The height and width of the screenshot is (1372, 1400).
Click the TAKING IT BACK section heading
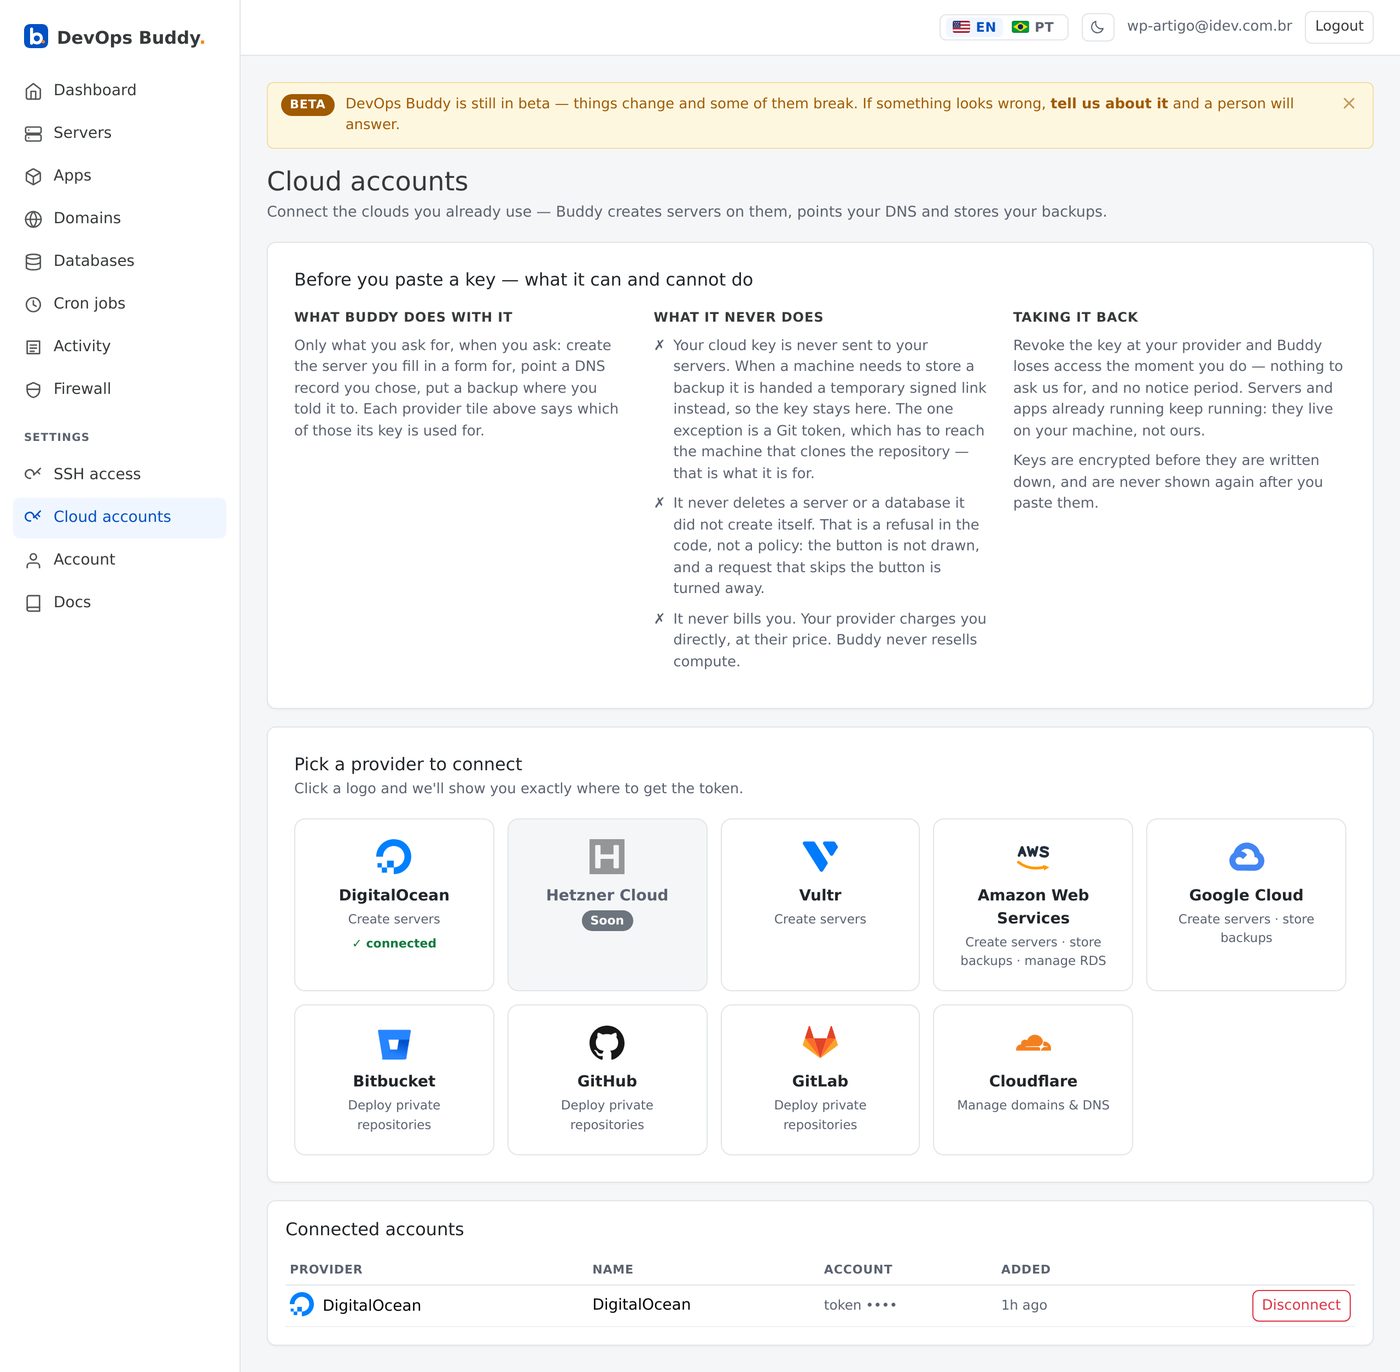[1075, 317]
